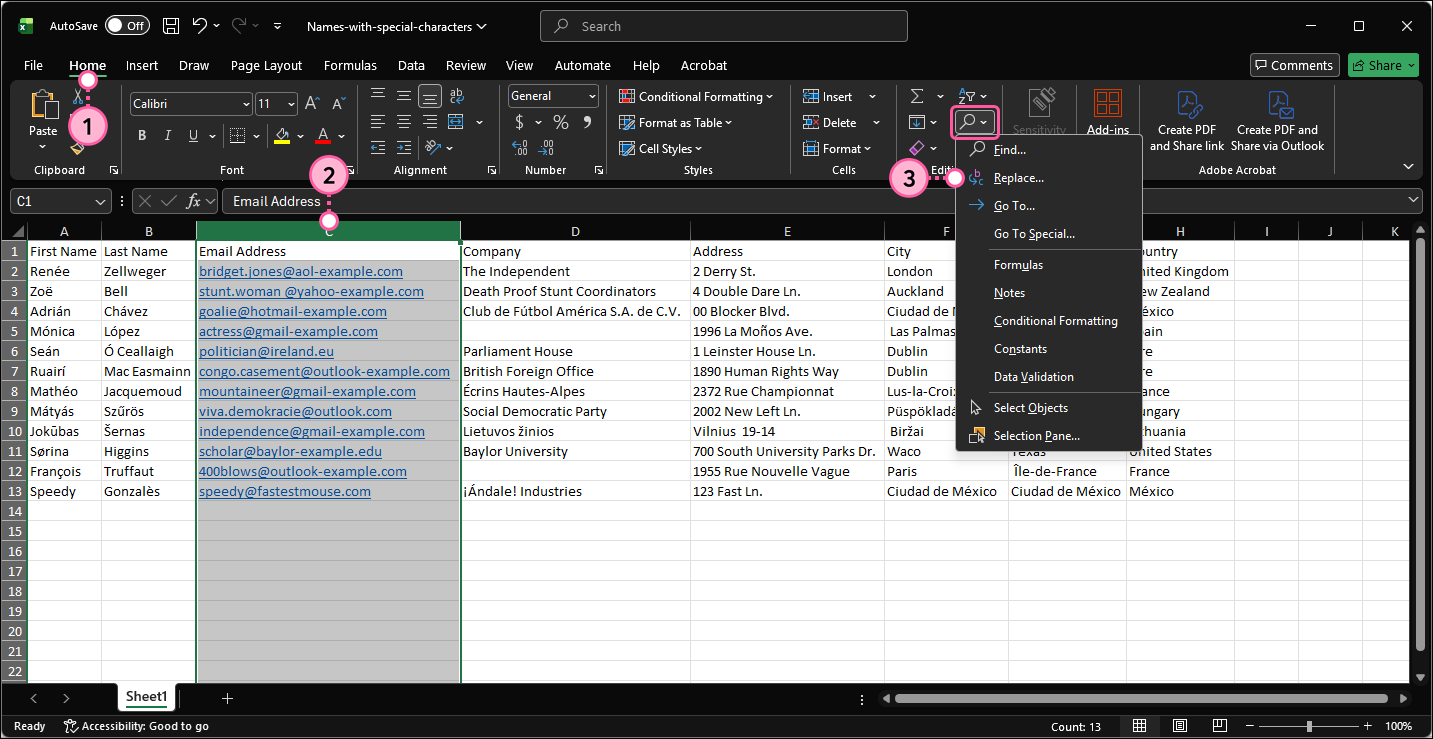Click the Increase Decimal icon
This screenshot has width=1433, height=739.
[x=519, y=148]
